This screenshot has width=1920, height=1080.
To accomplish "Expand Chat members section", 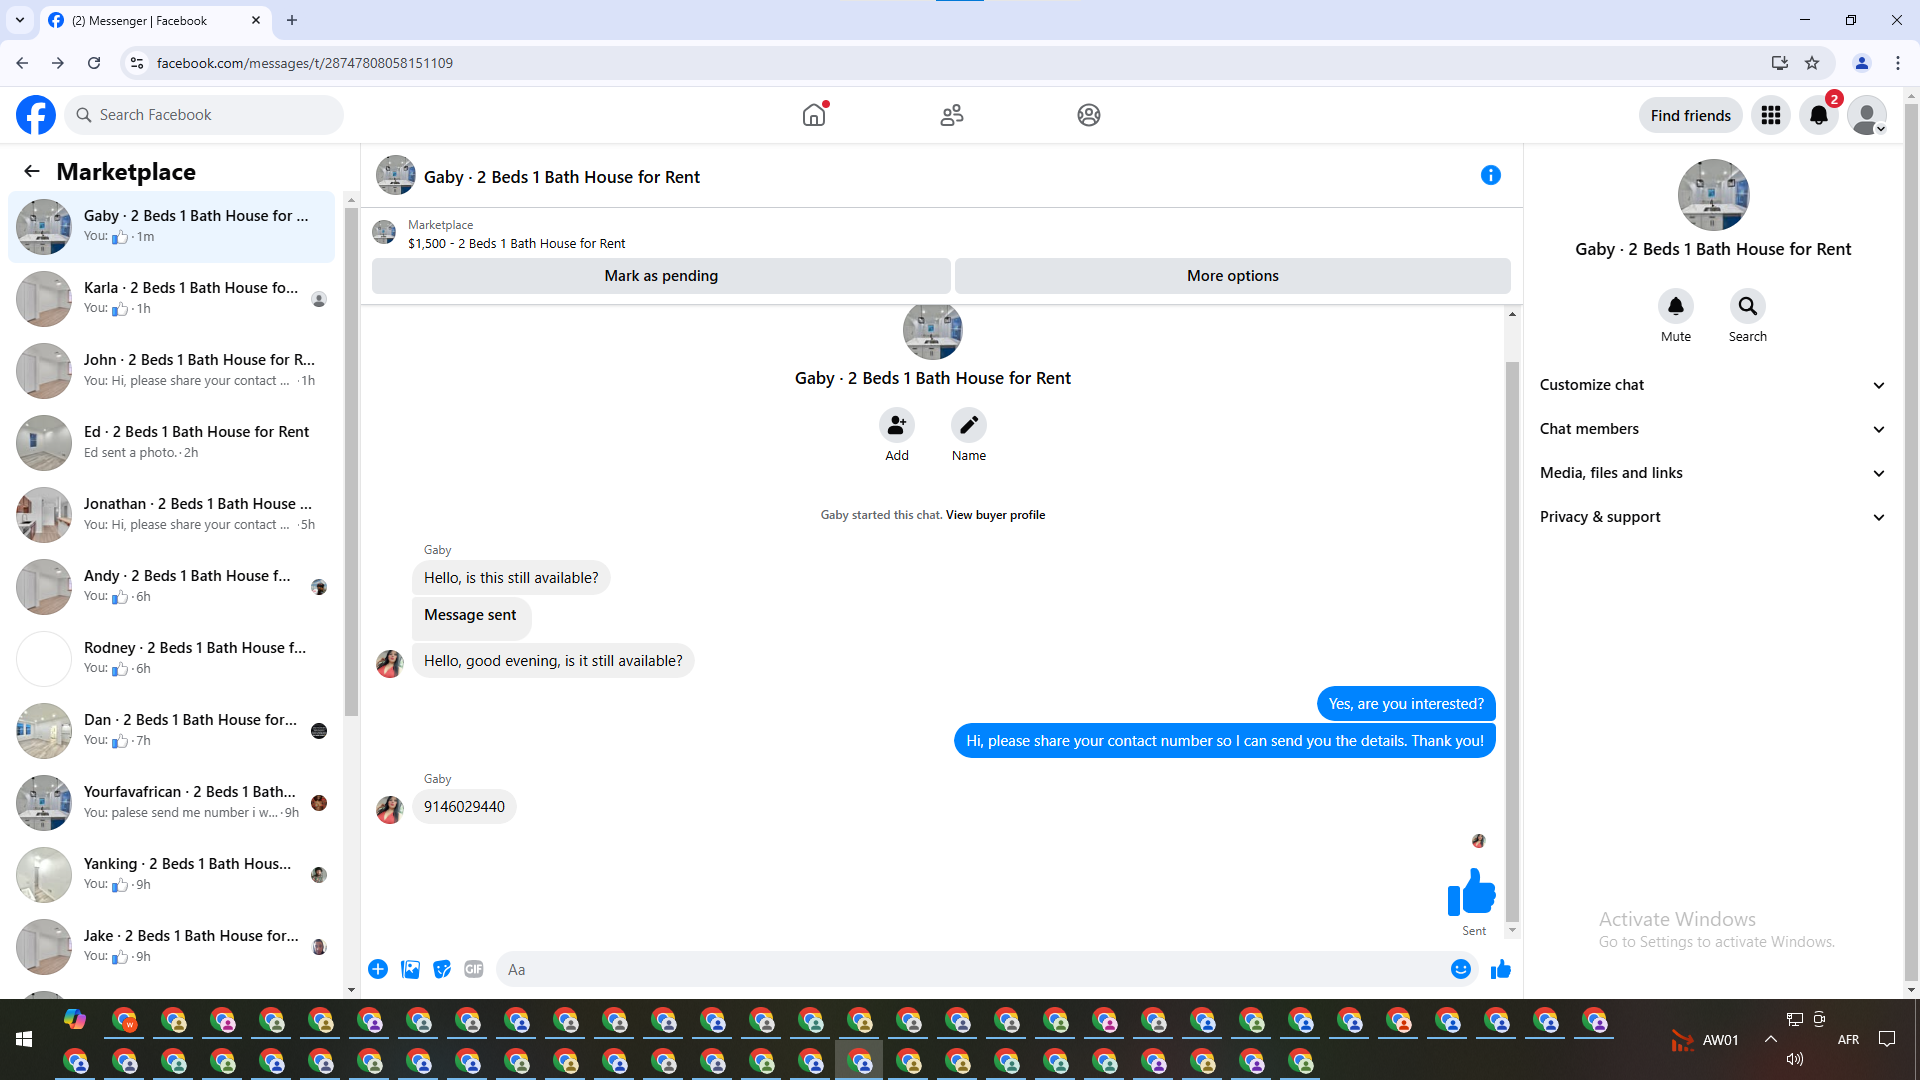I will [1713, 429].
